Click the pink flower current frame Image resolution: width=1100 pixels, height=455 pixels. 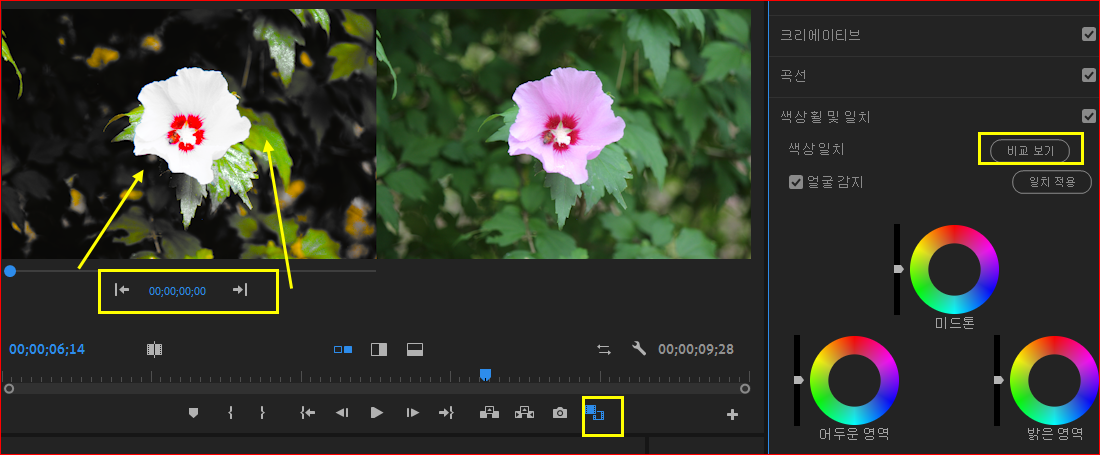564,134
